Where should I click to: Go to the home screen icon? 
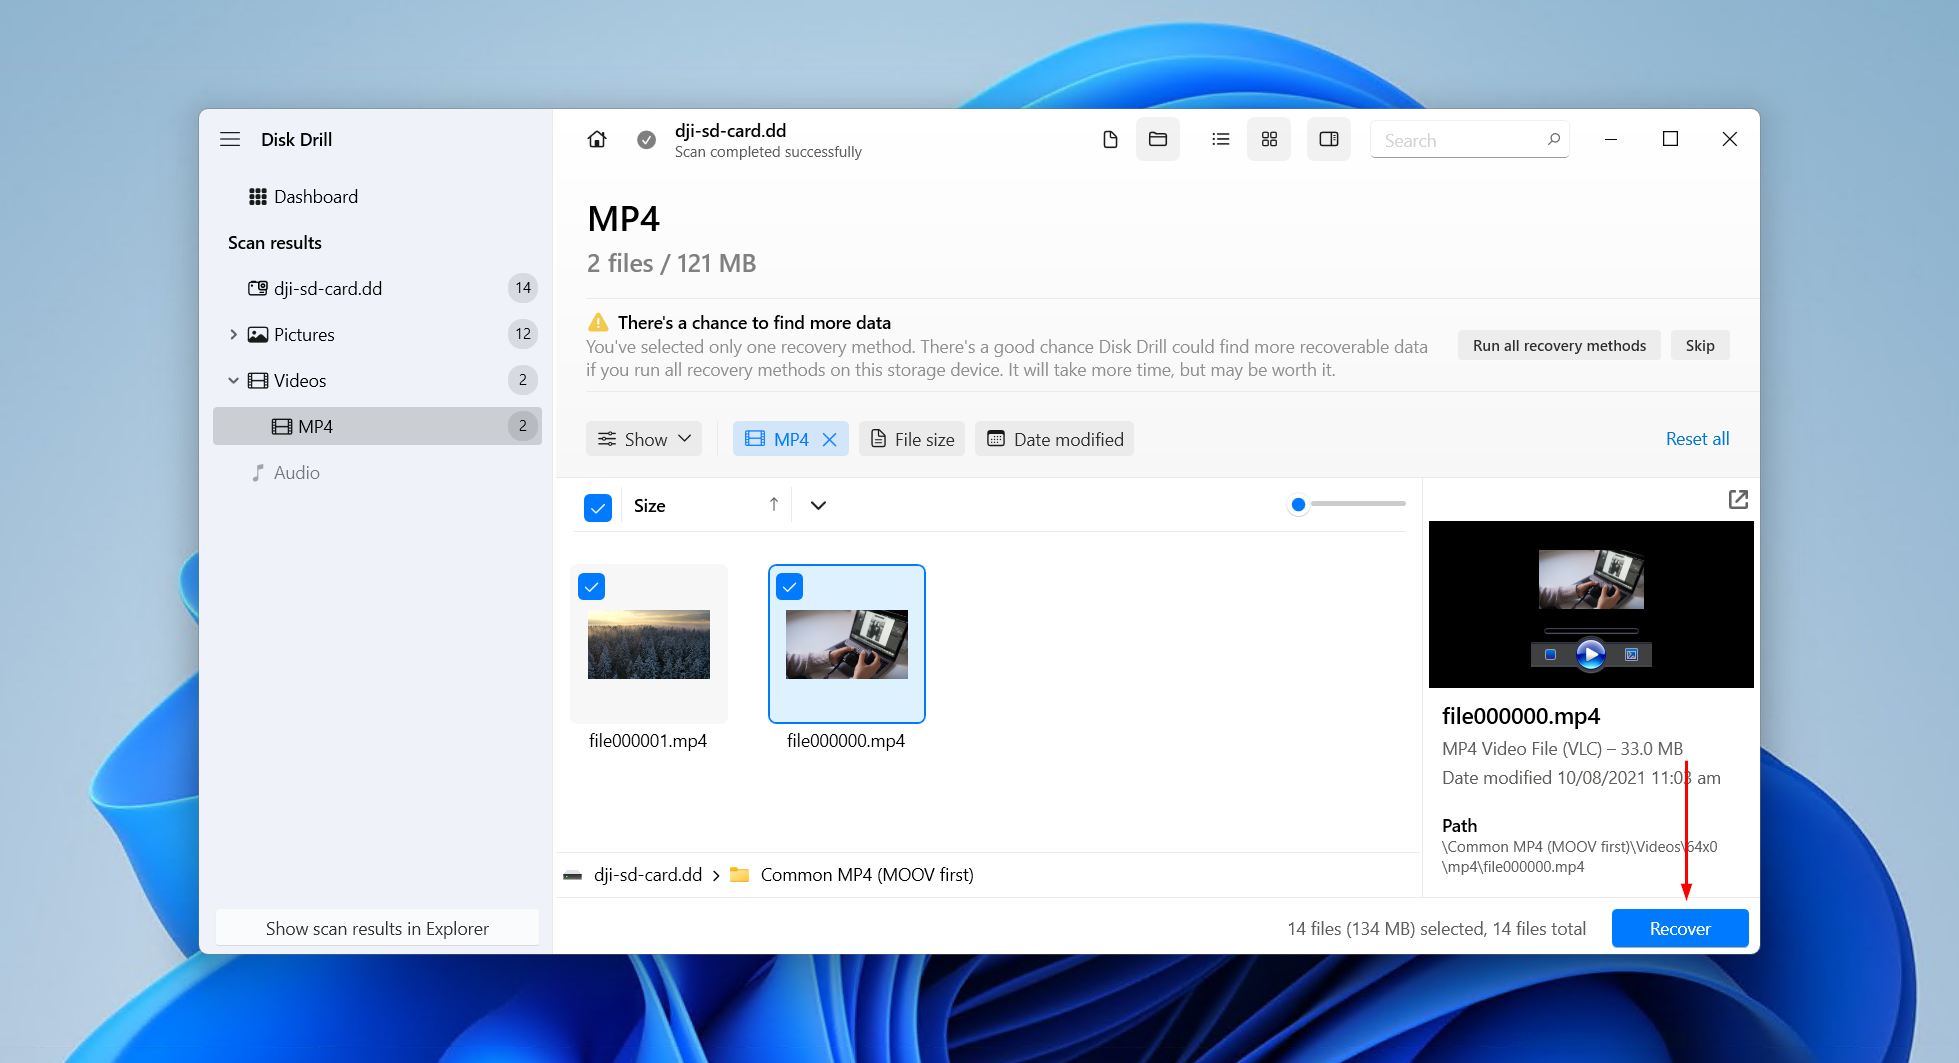coord(597,139)
